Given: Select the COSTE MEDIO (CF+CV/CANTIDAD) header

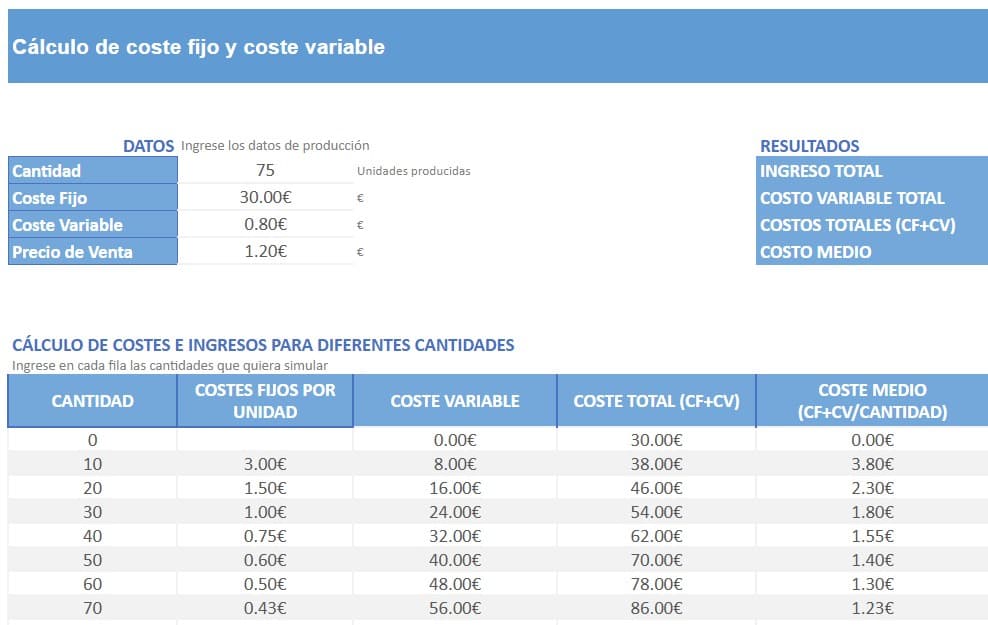Looking at the screenshot, I should pos(872,401).
